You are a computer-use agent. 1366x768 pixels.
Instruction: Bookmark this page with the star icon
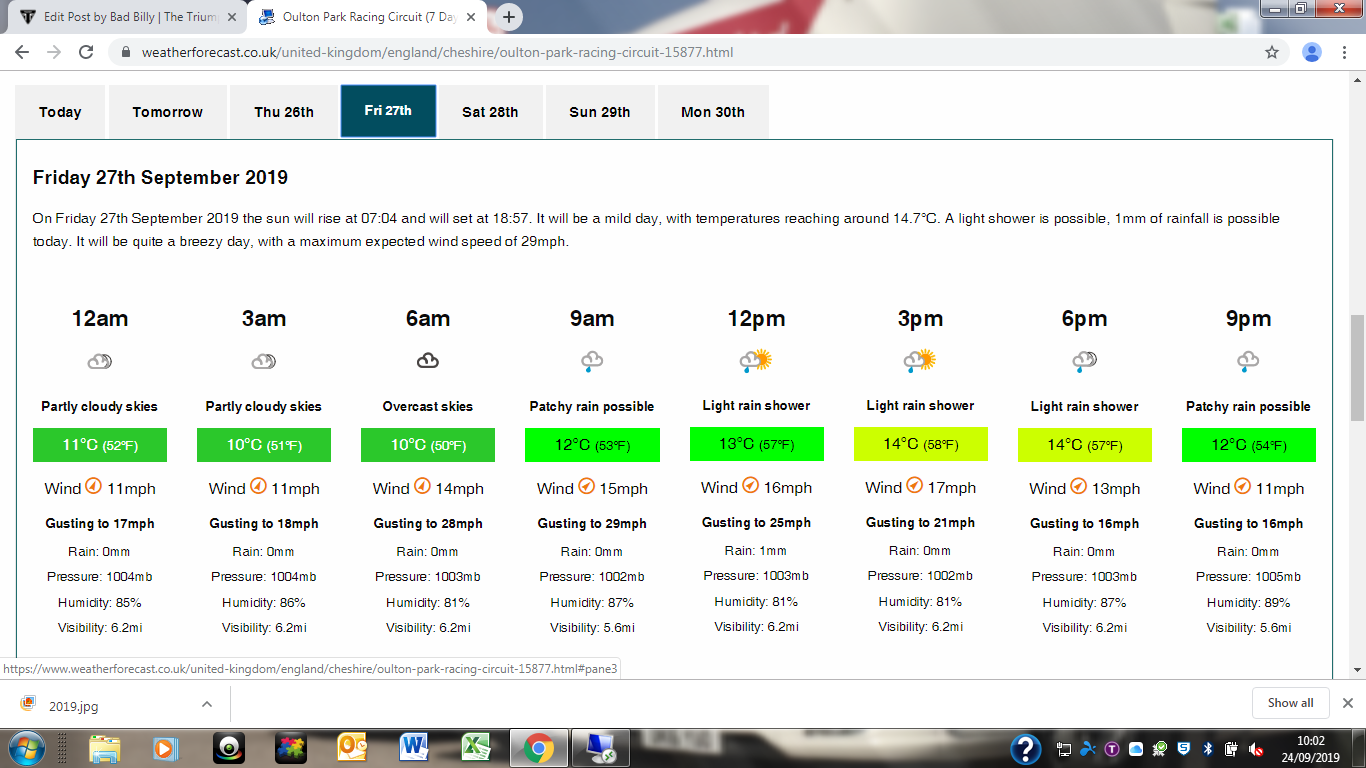click(x=1272, y=52)
